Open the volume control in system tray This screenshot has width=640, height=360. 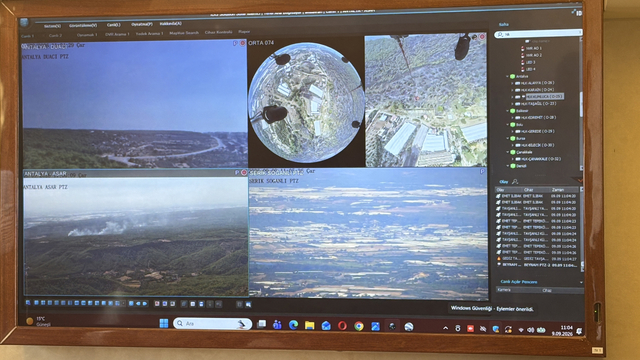tap(530, 330)
